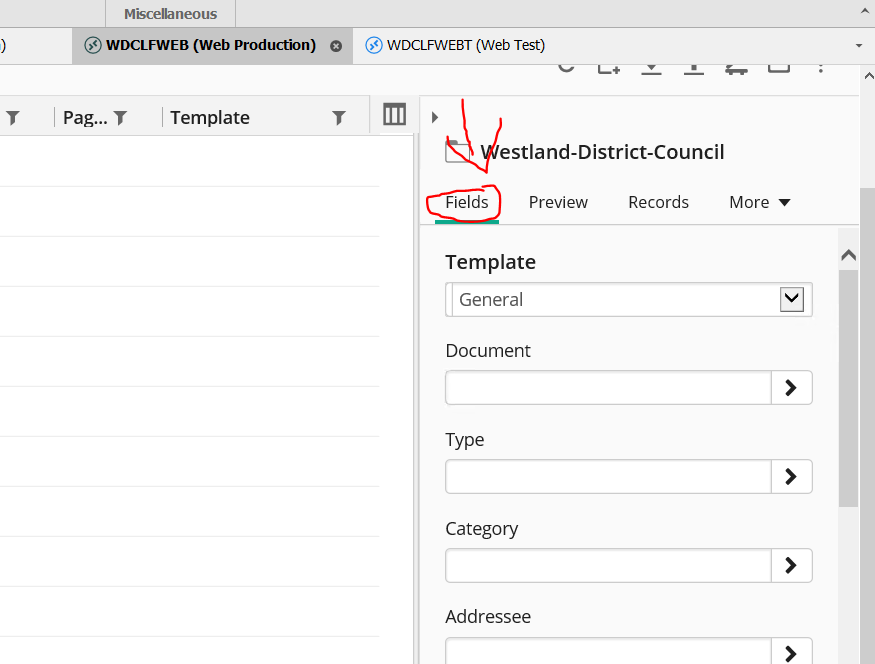Click the outer window scroll-up arrow
Viewport: 875px width, 664px height.
point(868,75)
